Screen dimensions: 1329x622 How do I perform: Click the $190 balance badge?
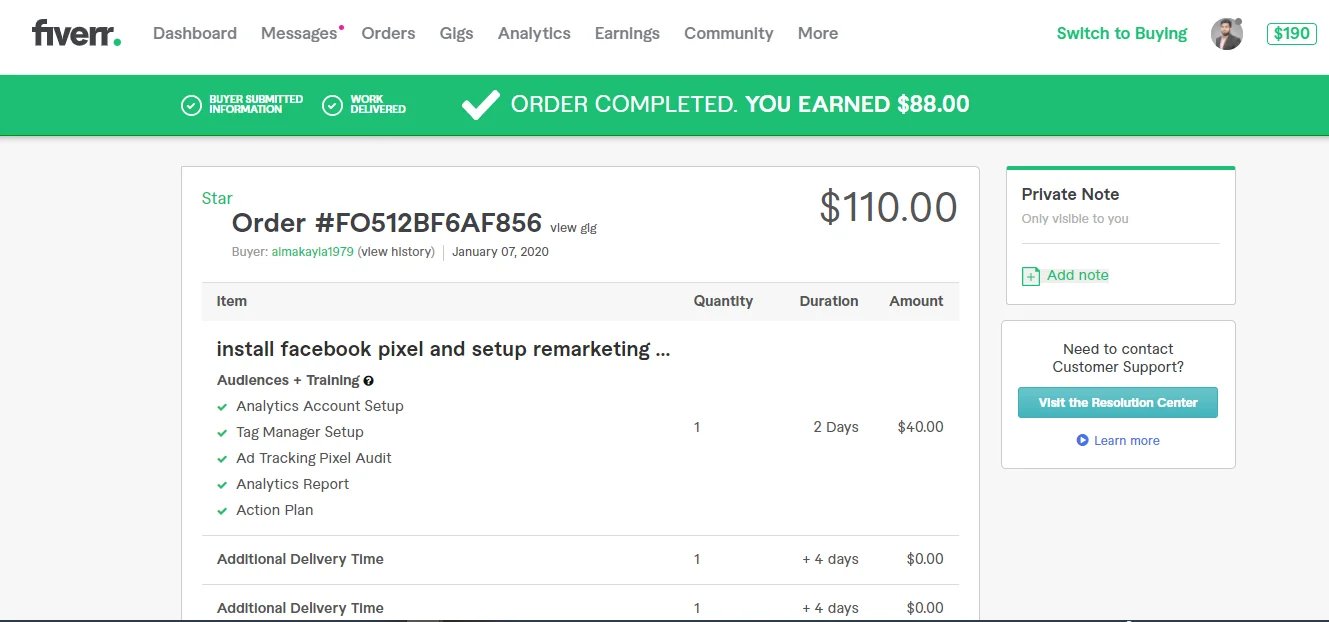point(1291,34)
